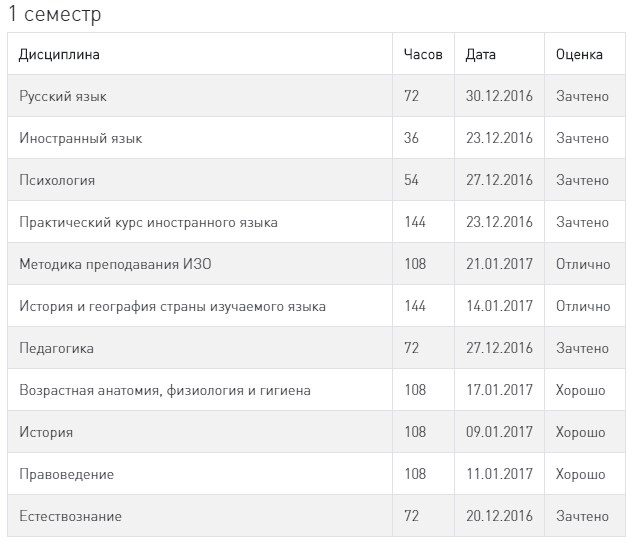Click the Дисциплина column header
This screenshot has height=546, width=637.
pos(60,55)
